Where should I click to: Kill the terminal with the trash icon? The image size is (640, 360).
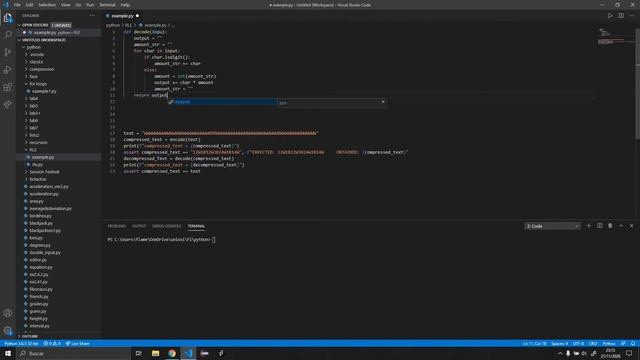click(610, 226)
